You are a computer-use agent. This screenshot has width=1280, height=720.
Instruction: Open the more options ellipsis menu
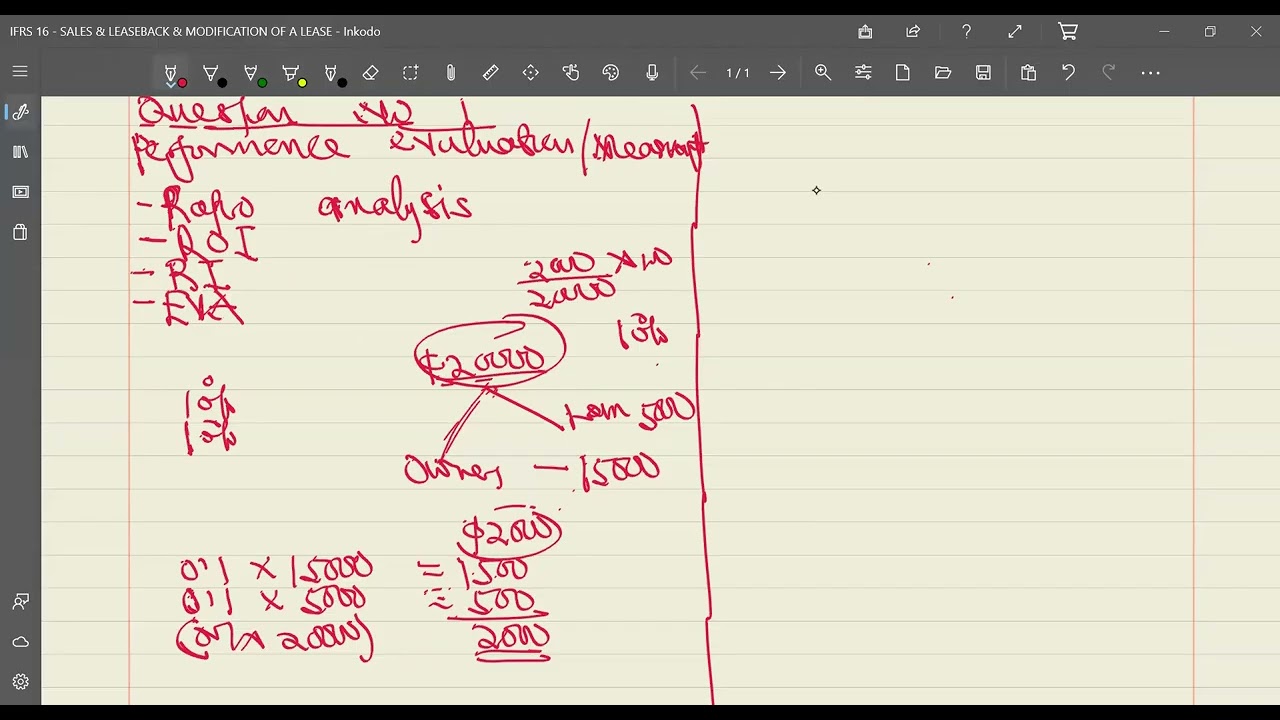click(x=1150, y=73)
